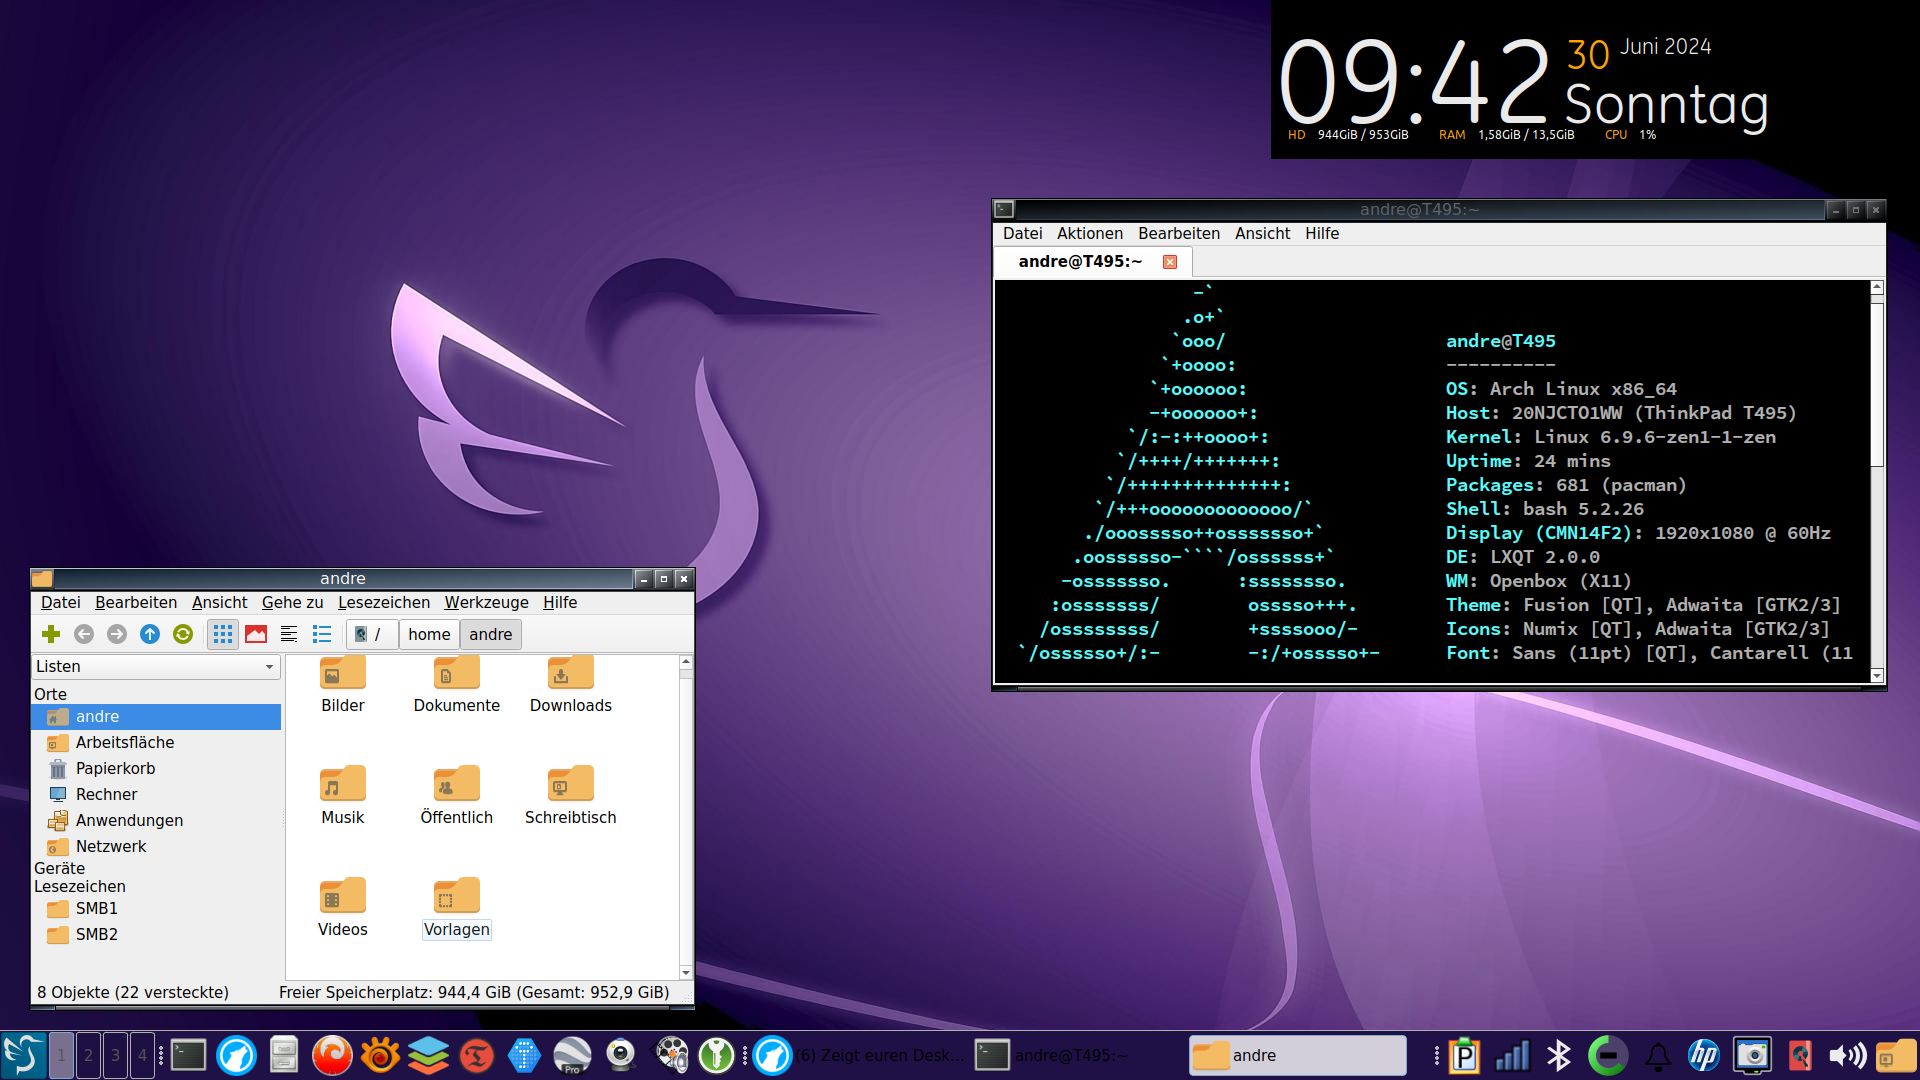Switch to workspace 2
Viewport: 1920px width, 1080px height.
(x=88, y=1055)
